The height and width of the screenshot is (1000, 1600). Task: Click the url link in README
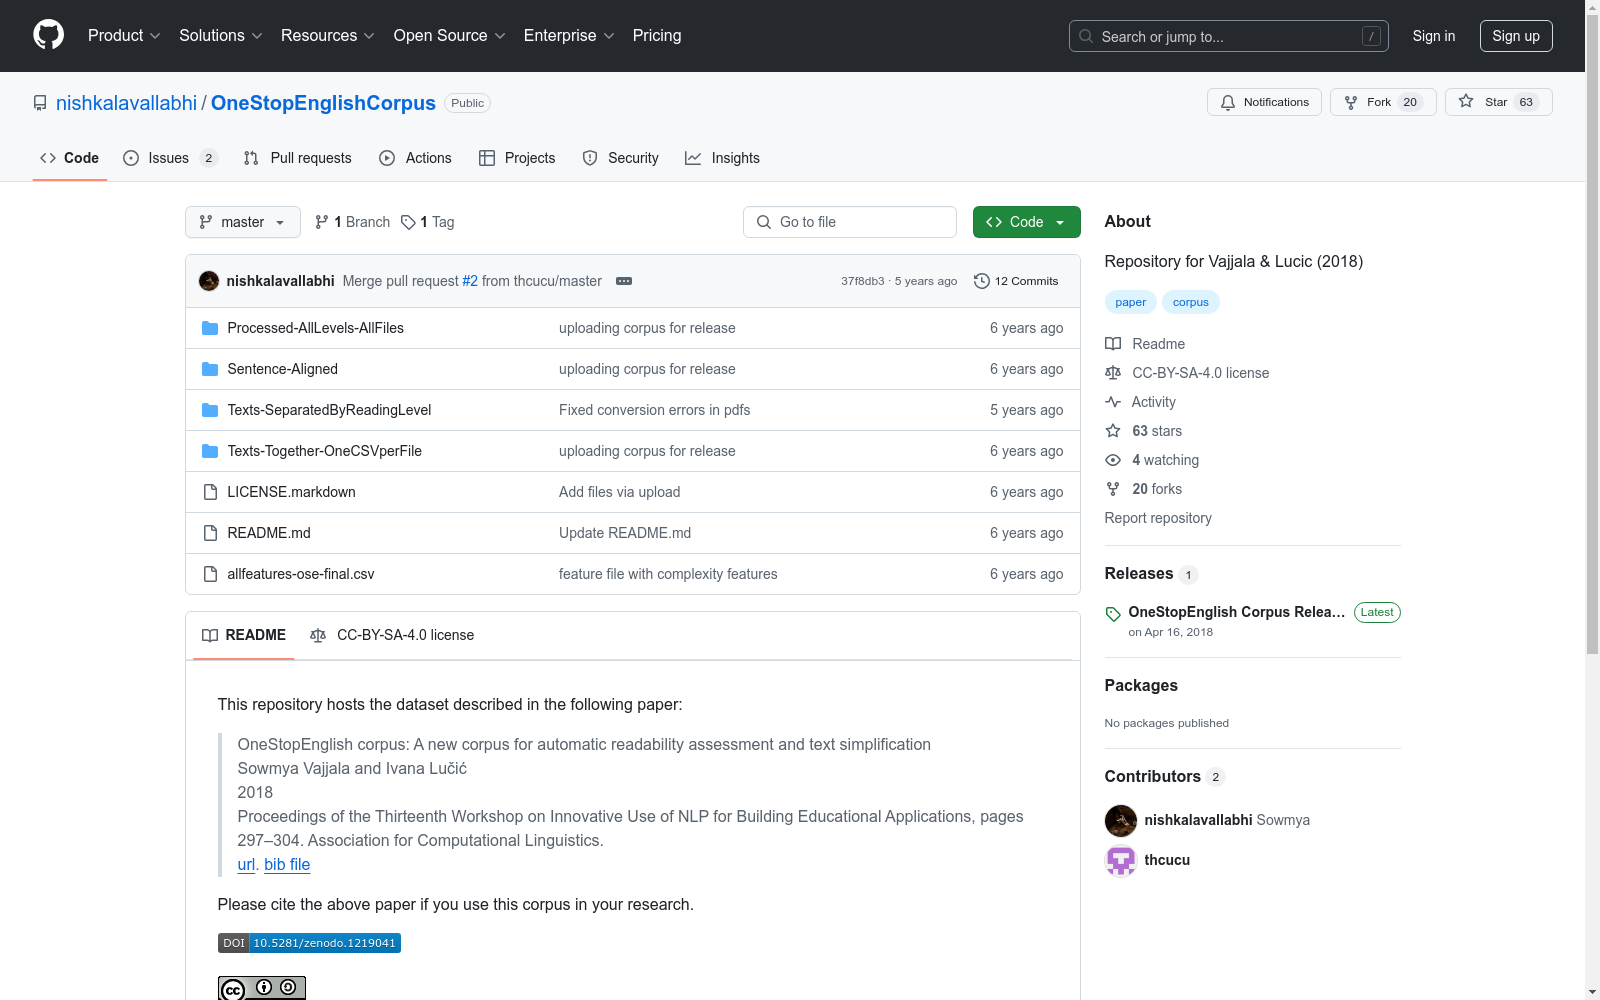pyautogui.click(x=246, y=864)
